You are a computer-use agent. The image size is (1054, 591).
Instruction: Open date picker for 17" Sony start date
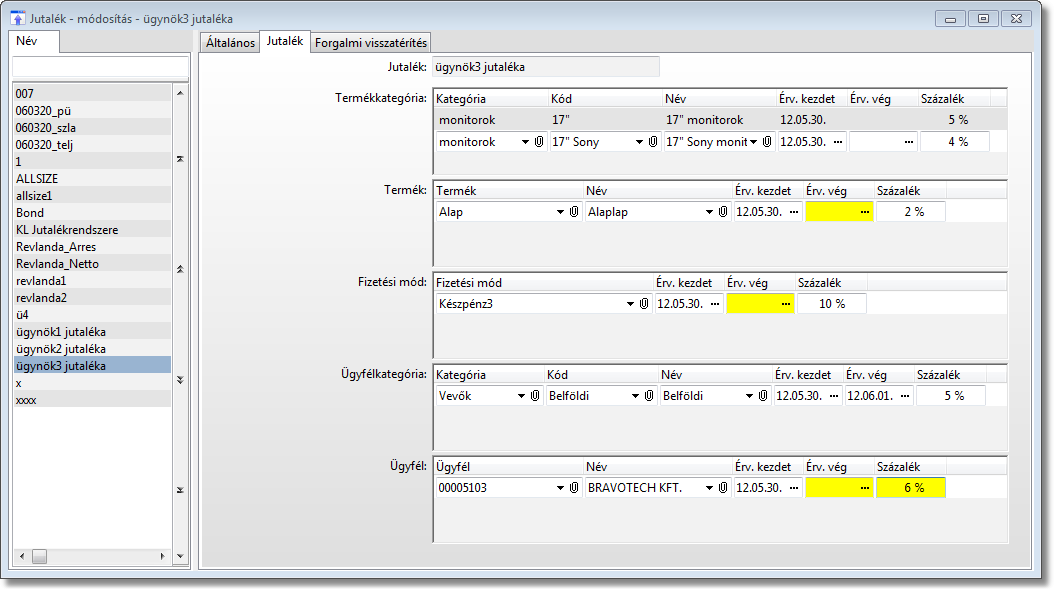(838, 142)
